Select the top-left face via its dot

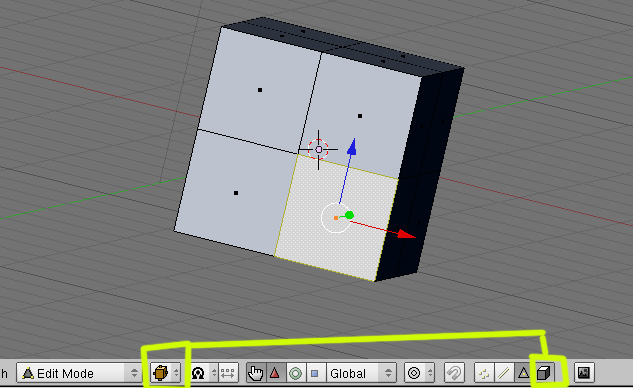260,90
